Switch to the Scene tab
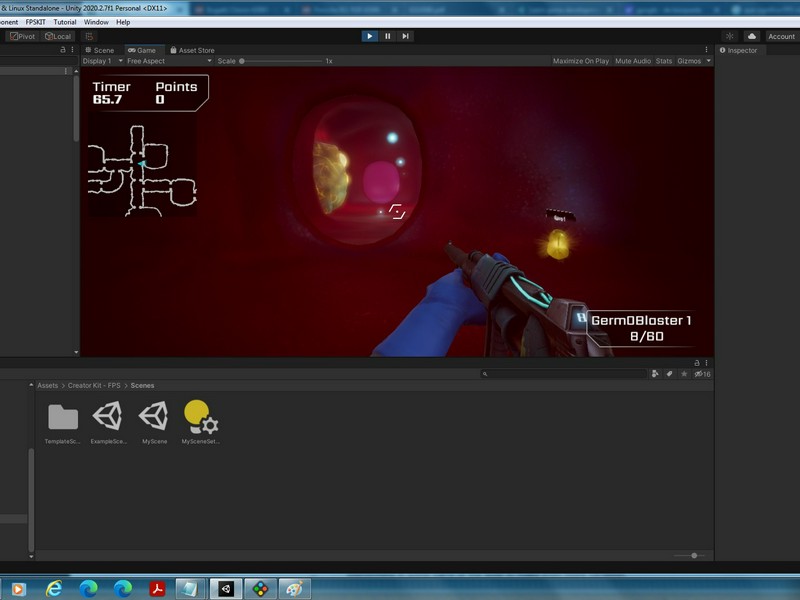This screenshot has height=600, width=800. coord(100,50)
